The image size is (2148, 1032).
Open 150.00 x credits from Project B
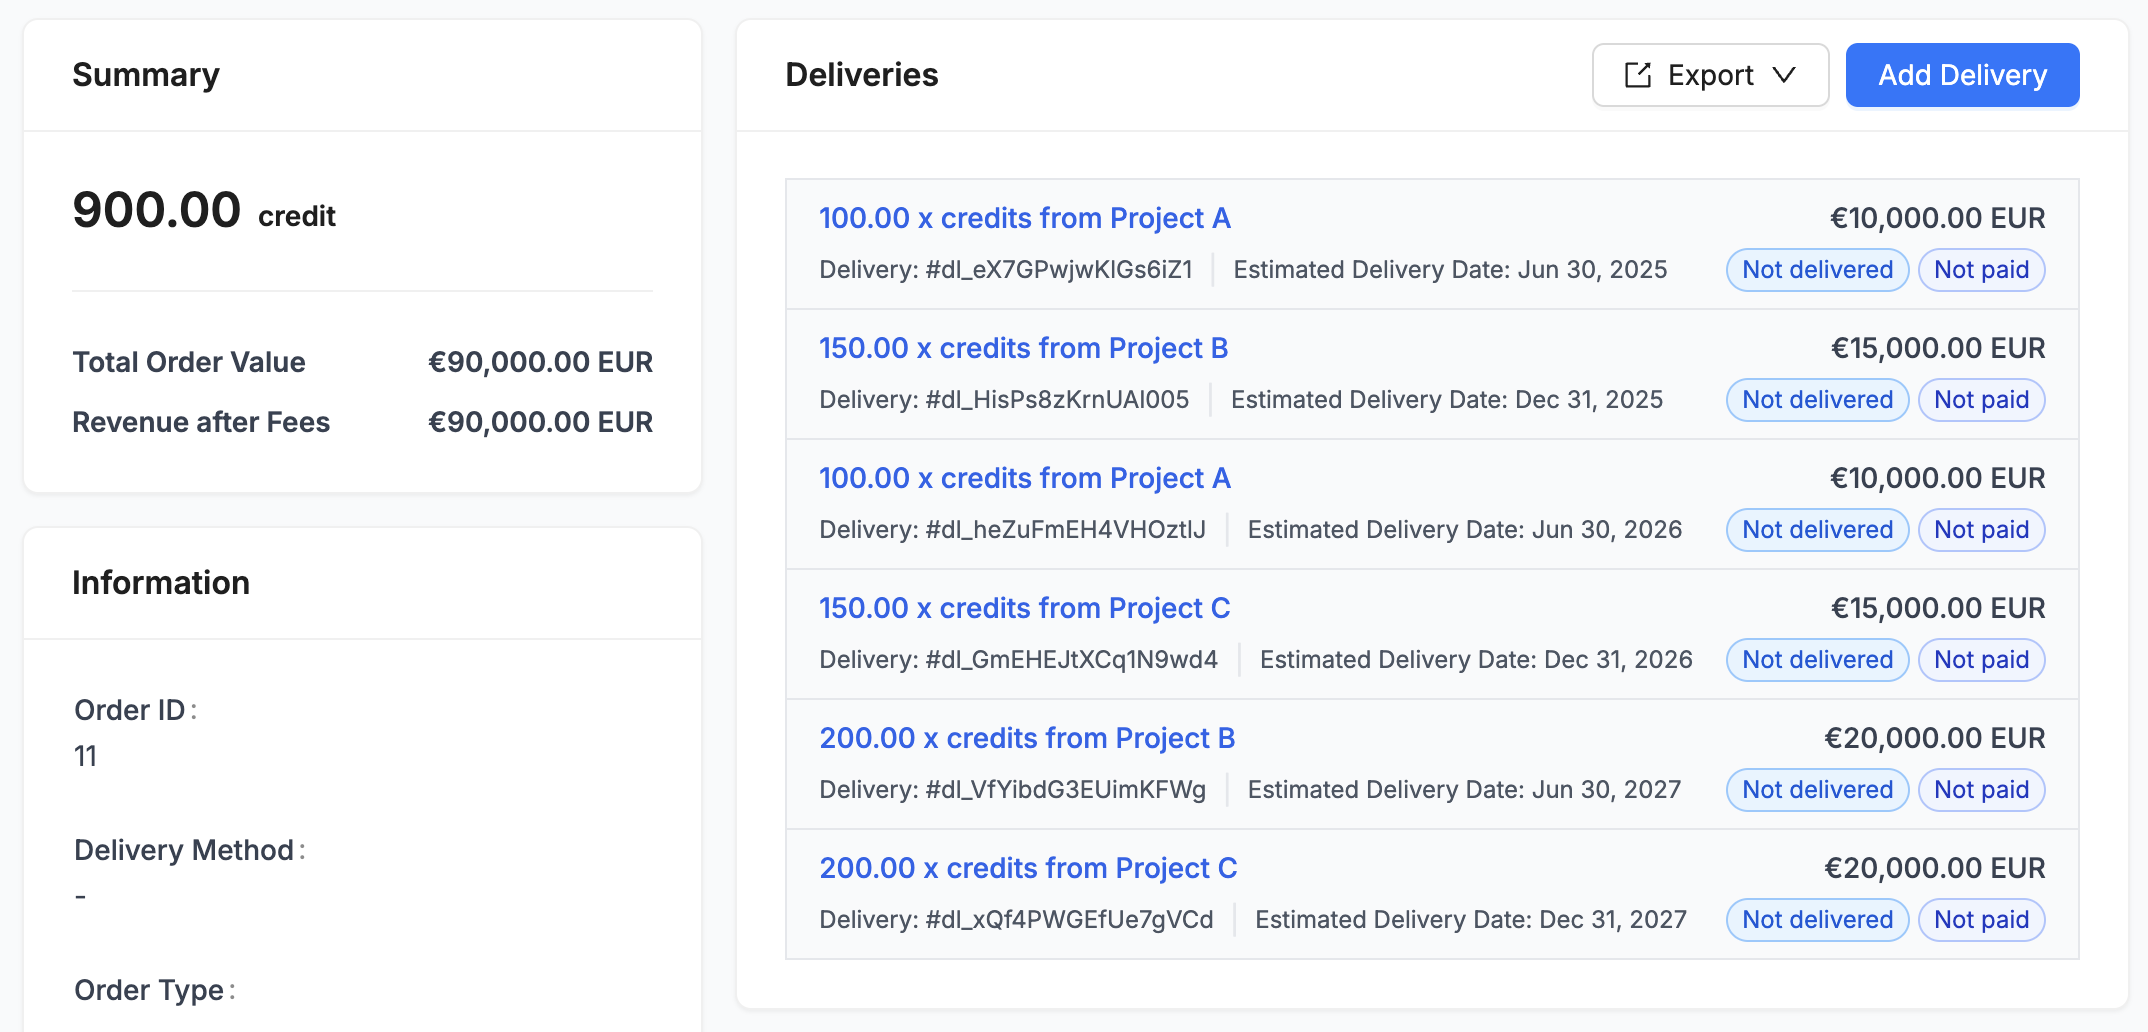click(x=1023, y=348)
